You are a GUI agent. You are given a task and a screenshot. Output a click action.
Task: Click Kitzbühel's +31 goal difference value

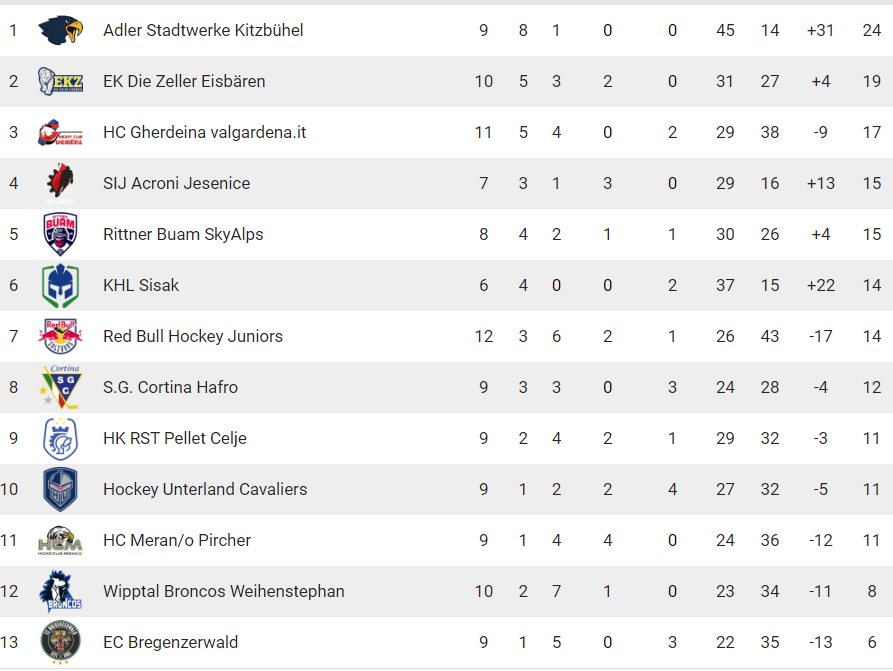point(820,31)
